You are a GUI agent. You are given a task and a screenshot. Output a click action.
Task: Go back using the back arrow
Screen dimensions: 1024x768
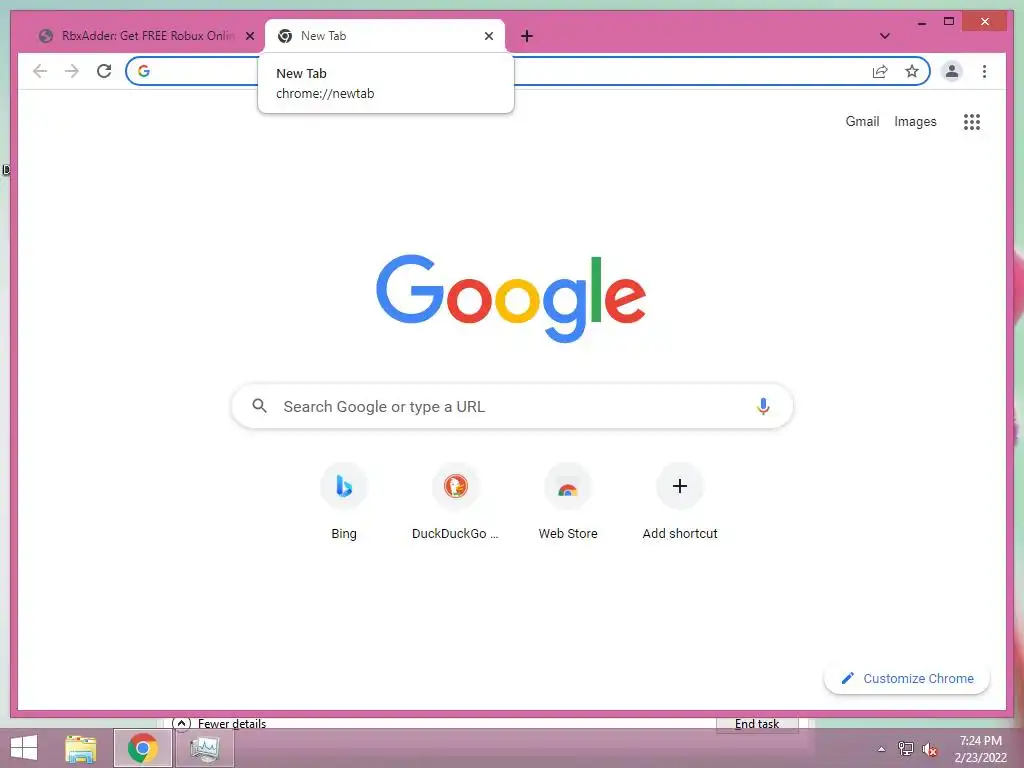[40, 71]
